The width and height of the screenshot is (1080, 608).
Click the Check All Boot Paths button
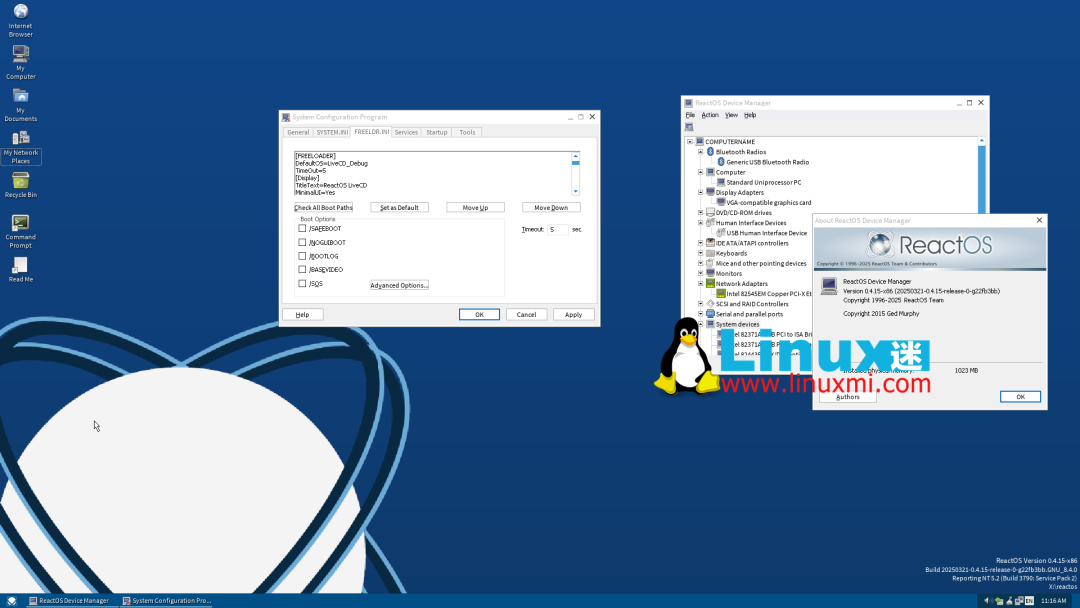click(x=323, y=207)
